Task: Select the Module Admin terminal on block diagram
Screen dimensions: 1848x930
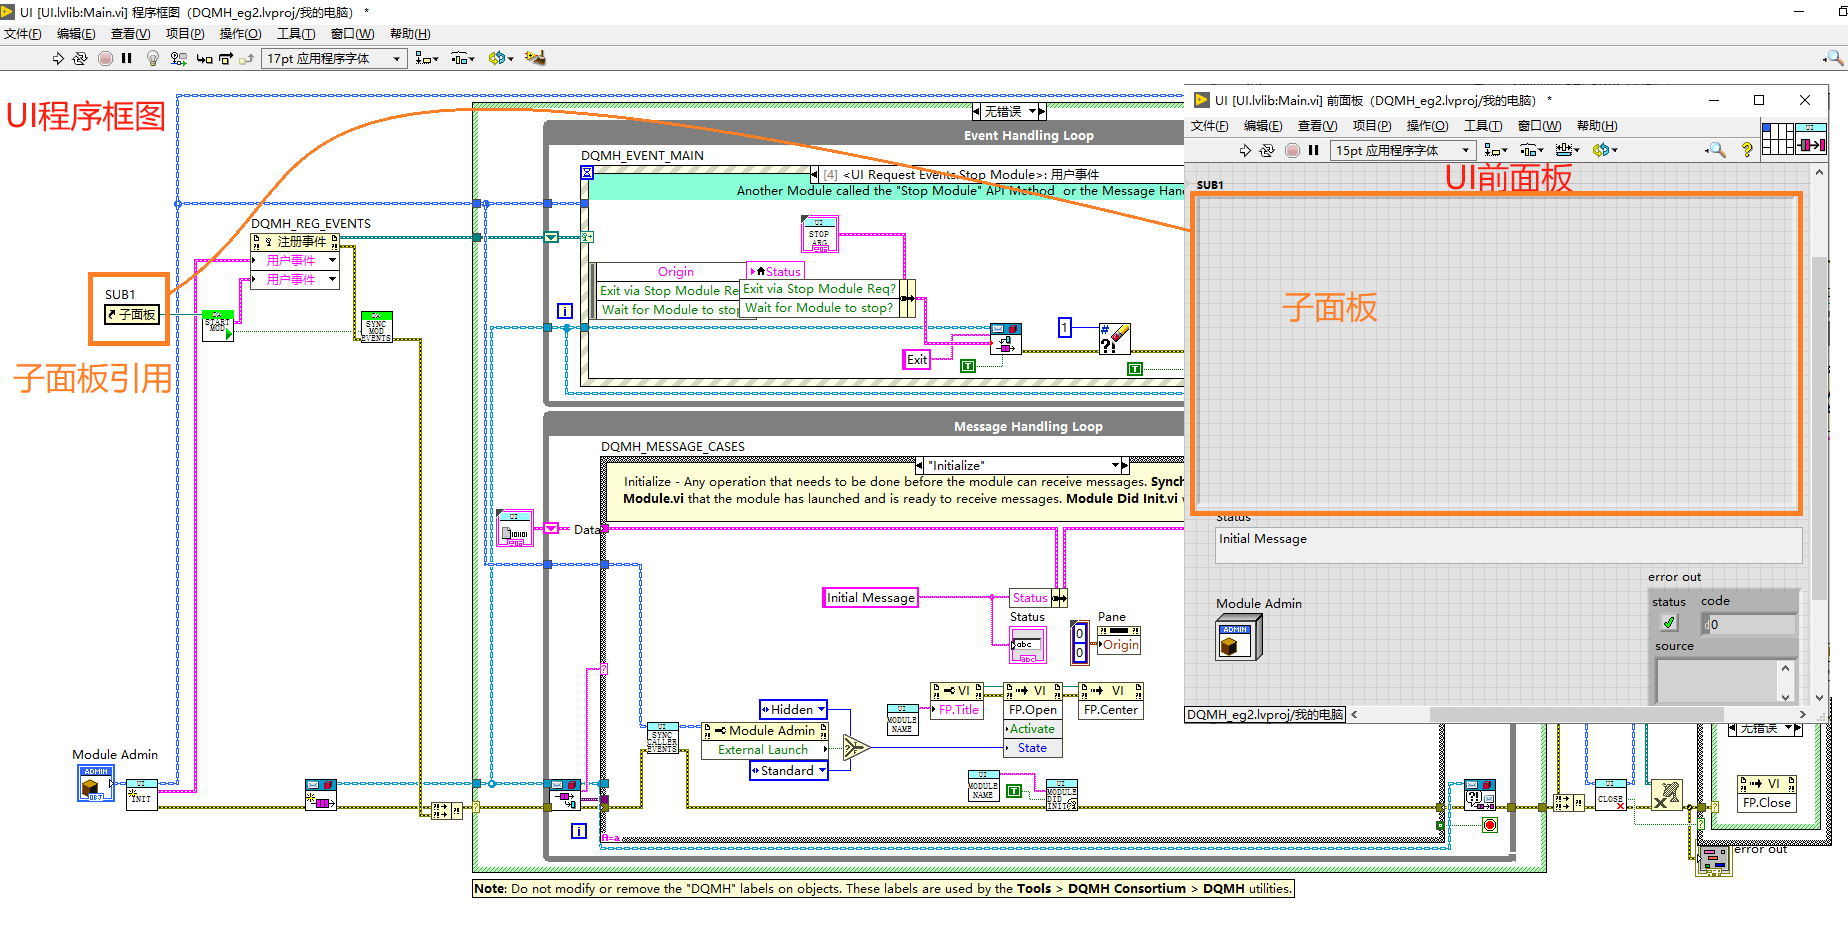Action: tap(96, 783)
